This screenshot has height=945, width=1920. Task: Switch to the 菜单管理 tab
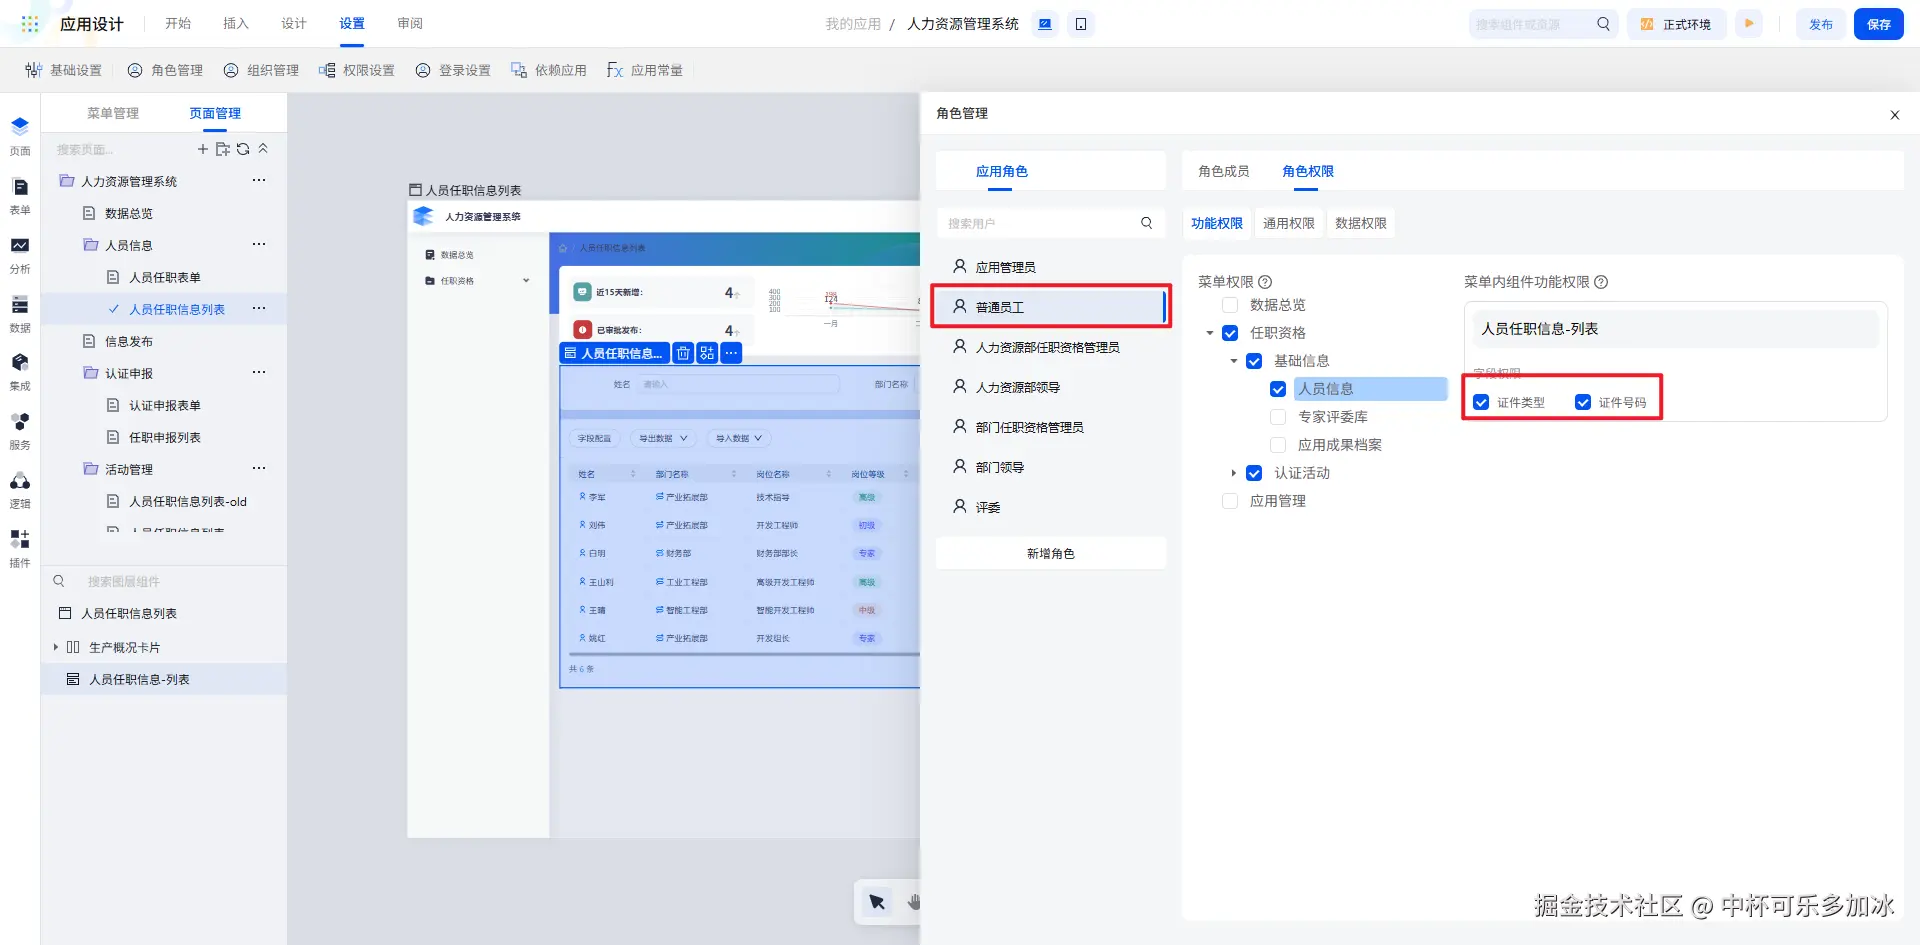113,113
